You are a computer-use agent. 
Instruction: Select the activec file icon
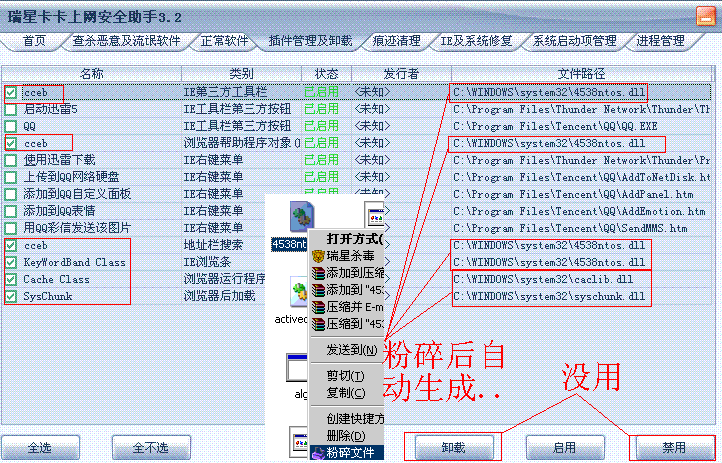[299, 292]
